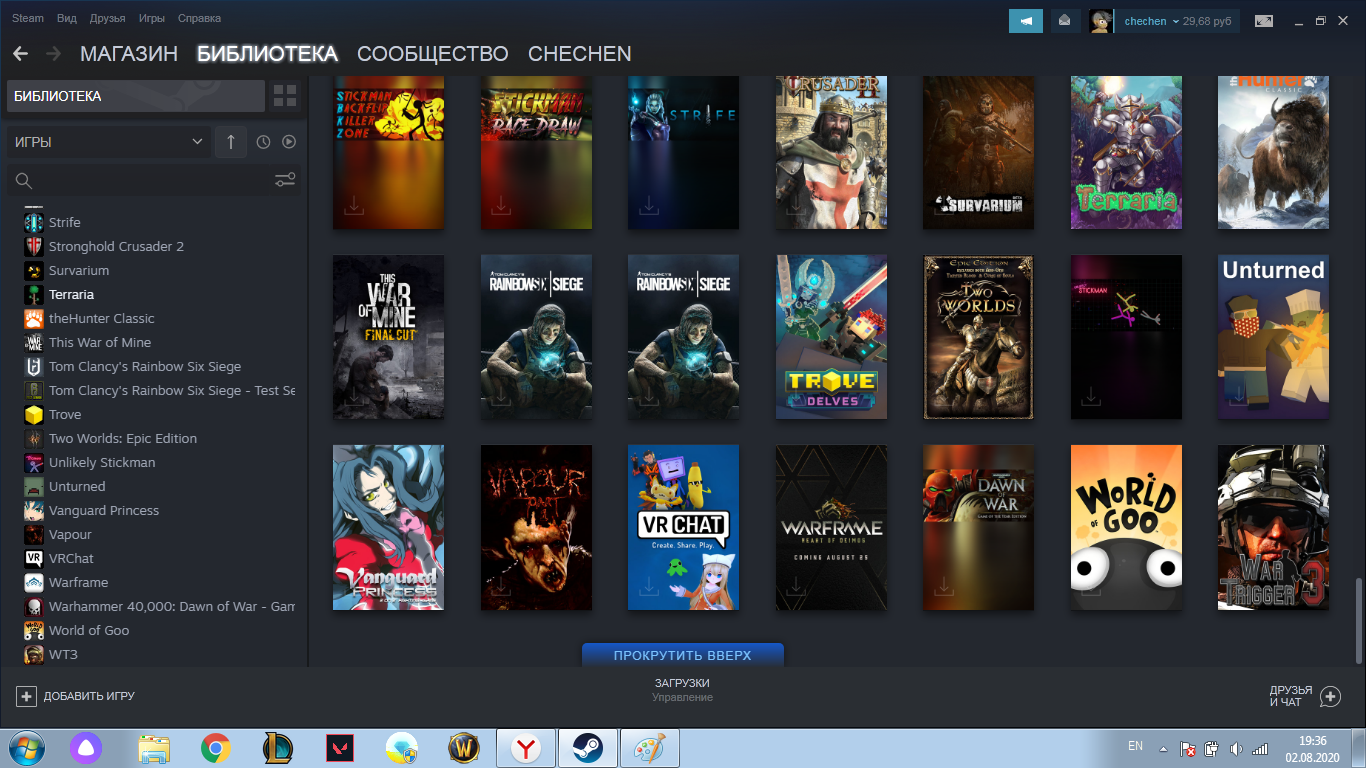Image resolution: width=1366 pixels, height=768 pixels.
Task: Click World of Goo list icon
Action: click(34, 630)
